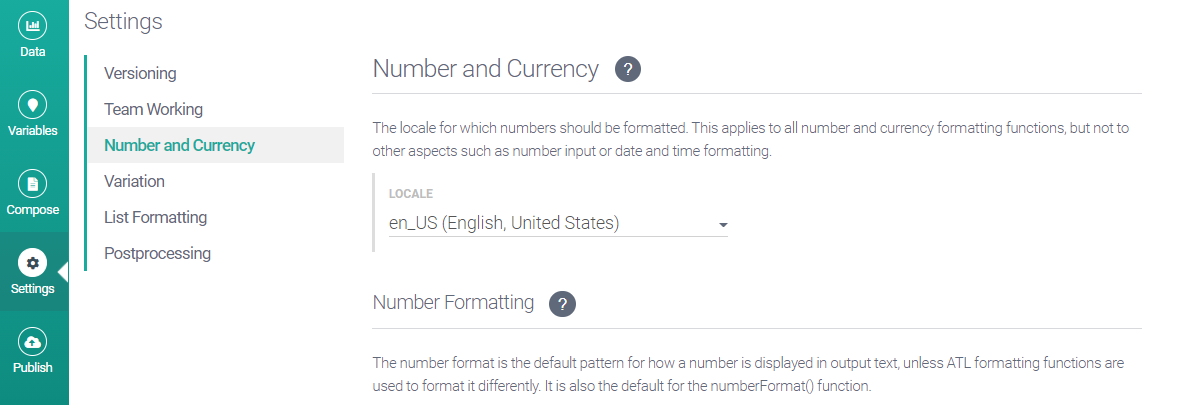Select the Number and Currency menu item

(179, 145)
